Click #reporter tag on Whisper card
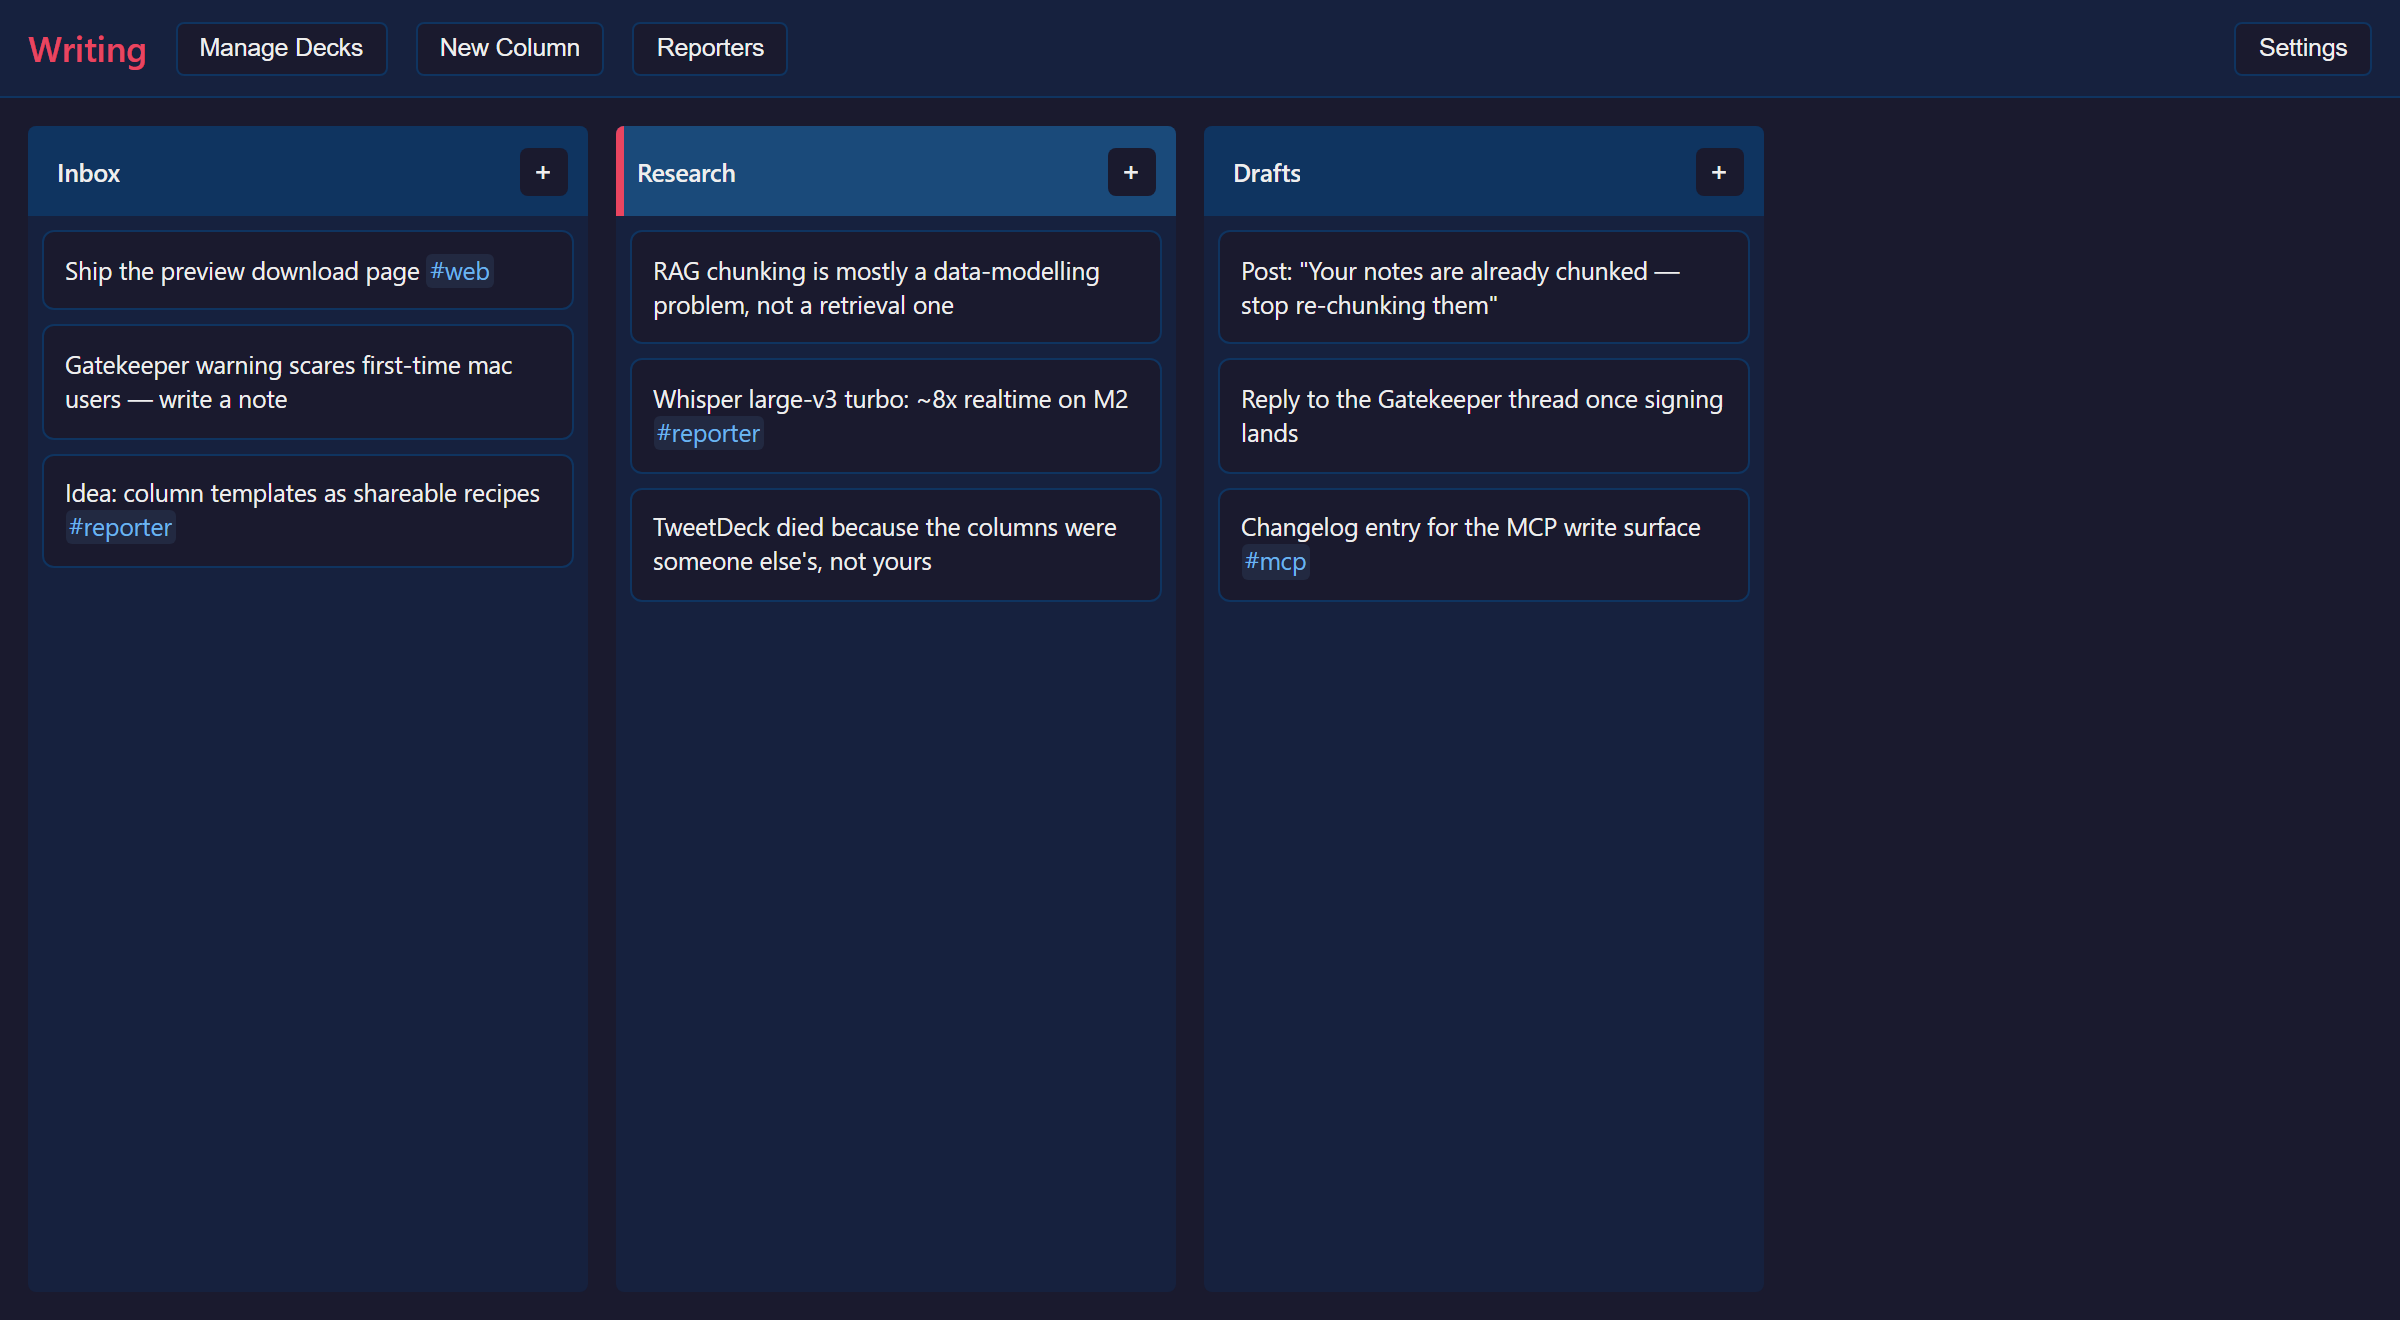 click(708, 433)
